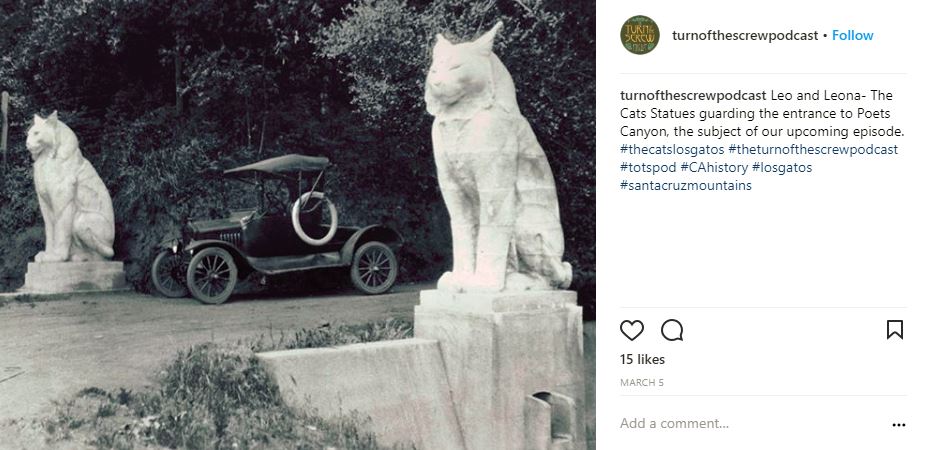
Task: Open turnofthescrewpodcast profile avatar
Action: (x=640, y=35)
